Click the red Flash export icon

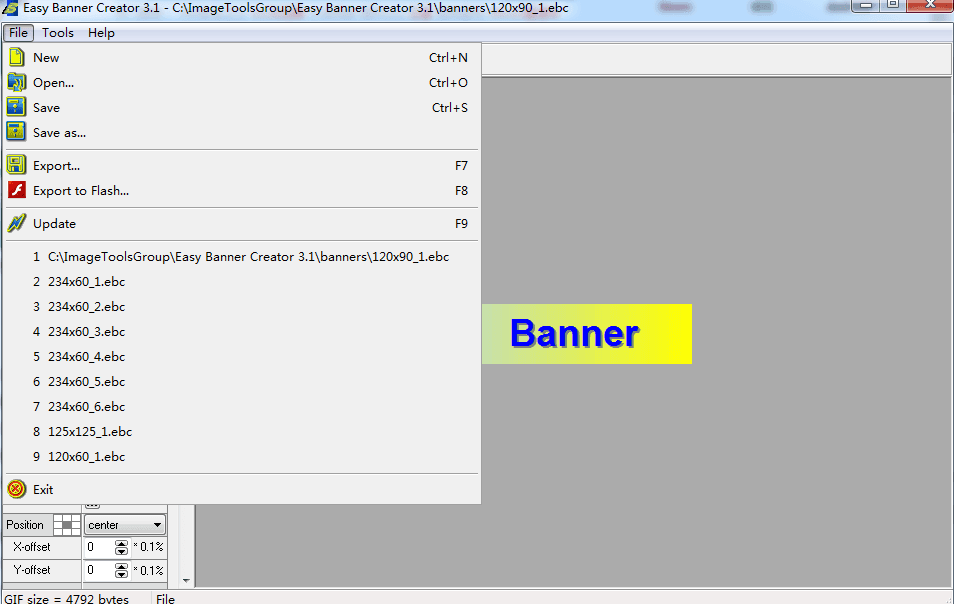(17, 190)
